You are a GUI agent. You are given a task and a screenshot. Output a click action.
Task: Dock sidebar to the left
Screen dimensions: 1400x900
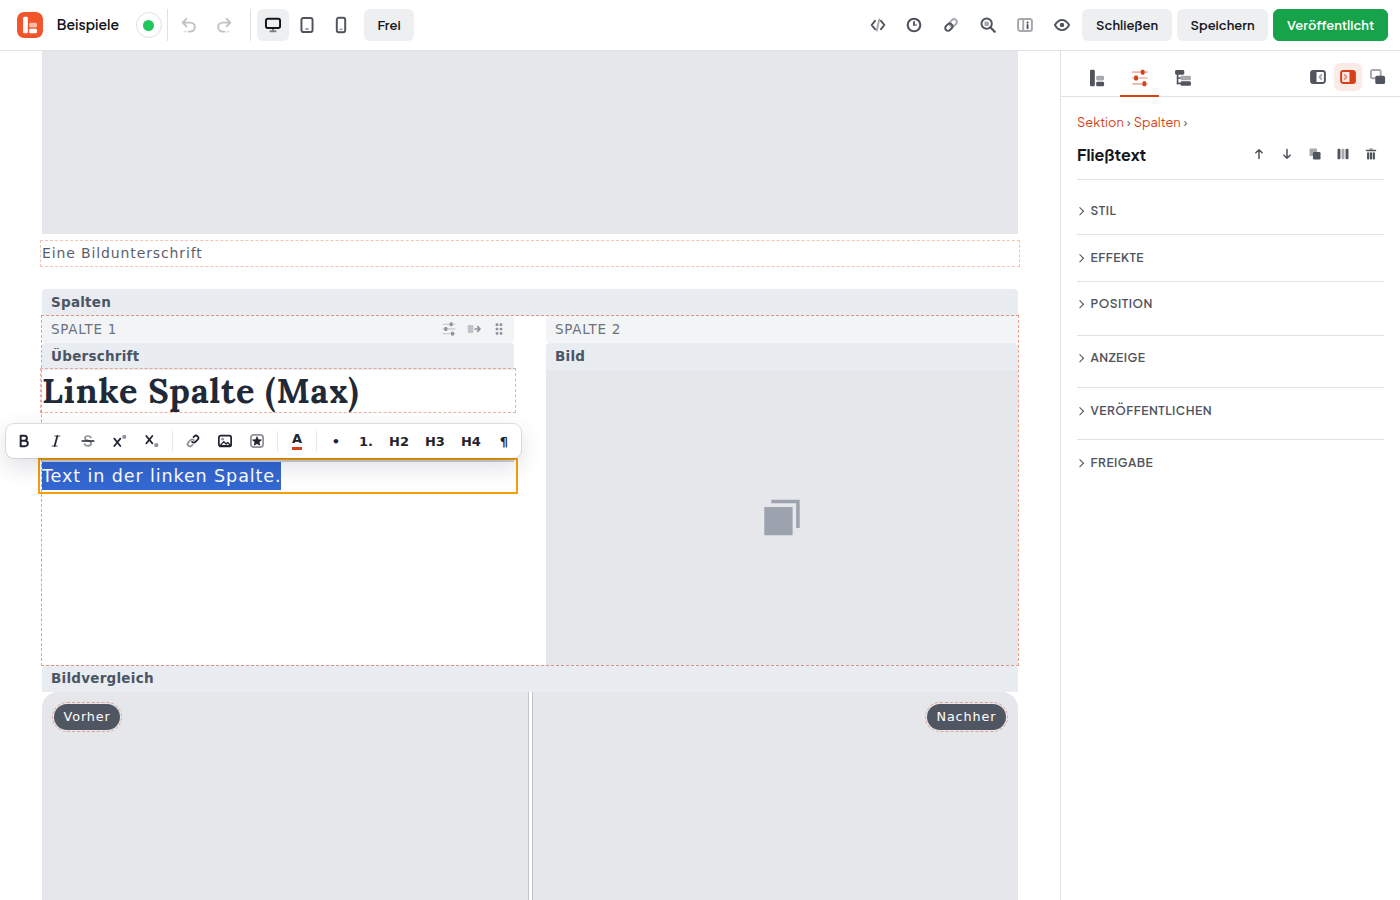1318,77
